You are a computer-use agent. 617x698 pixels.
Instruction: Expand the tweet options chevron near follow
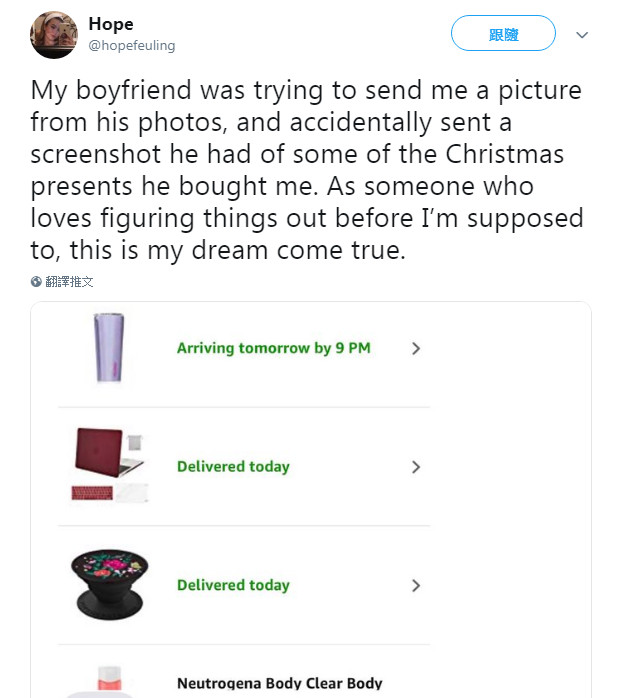(x=582, y=35)
